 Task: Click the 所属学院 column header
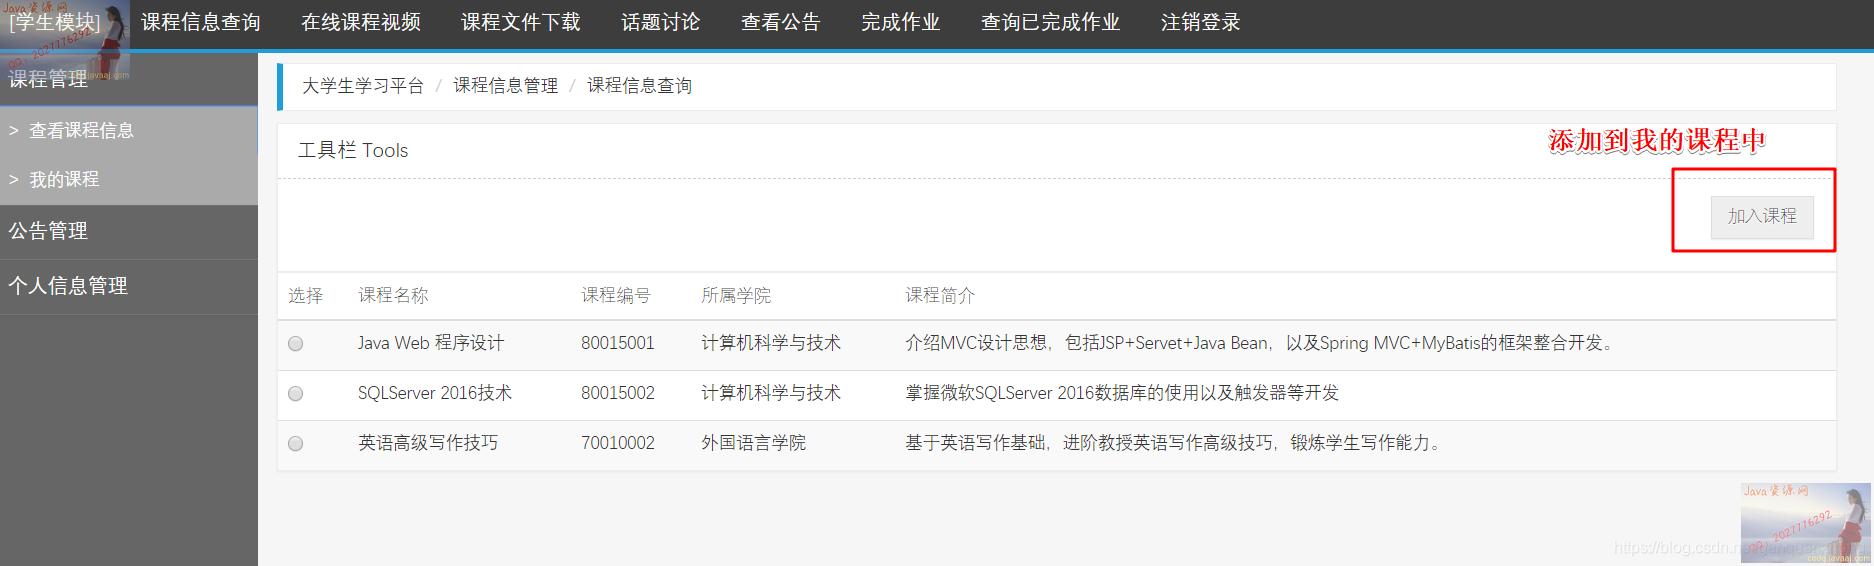pos(736,295)
